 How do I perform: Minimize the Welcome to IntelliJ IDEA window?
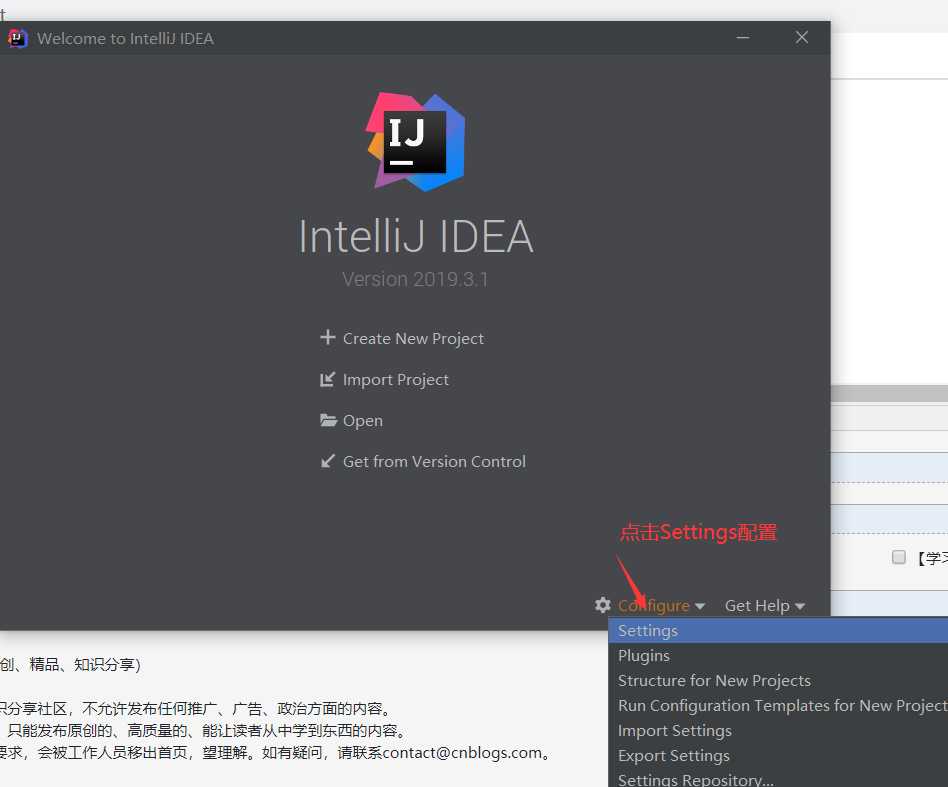743,37
